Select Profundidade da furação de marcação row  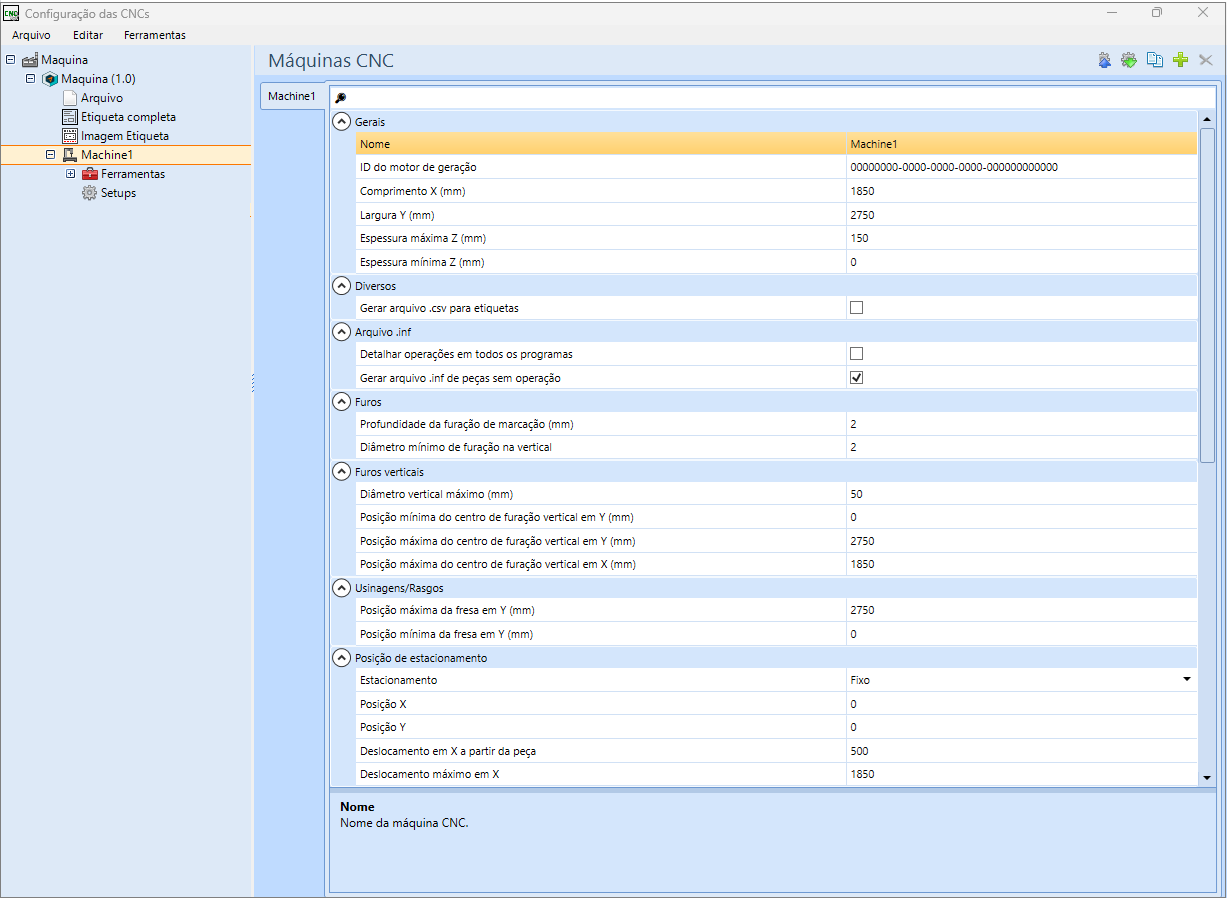776,425
